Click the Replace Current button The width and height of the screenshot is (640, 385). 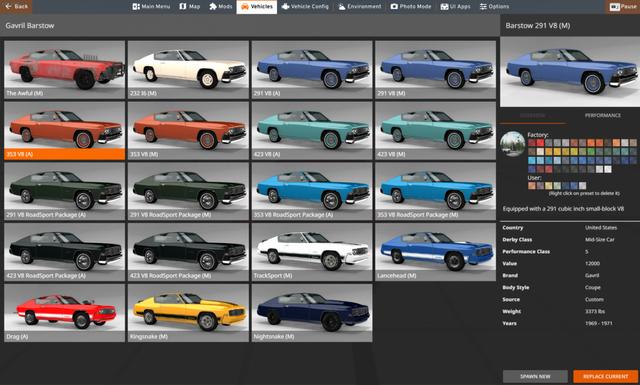click(x=605, y=376)
